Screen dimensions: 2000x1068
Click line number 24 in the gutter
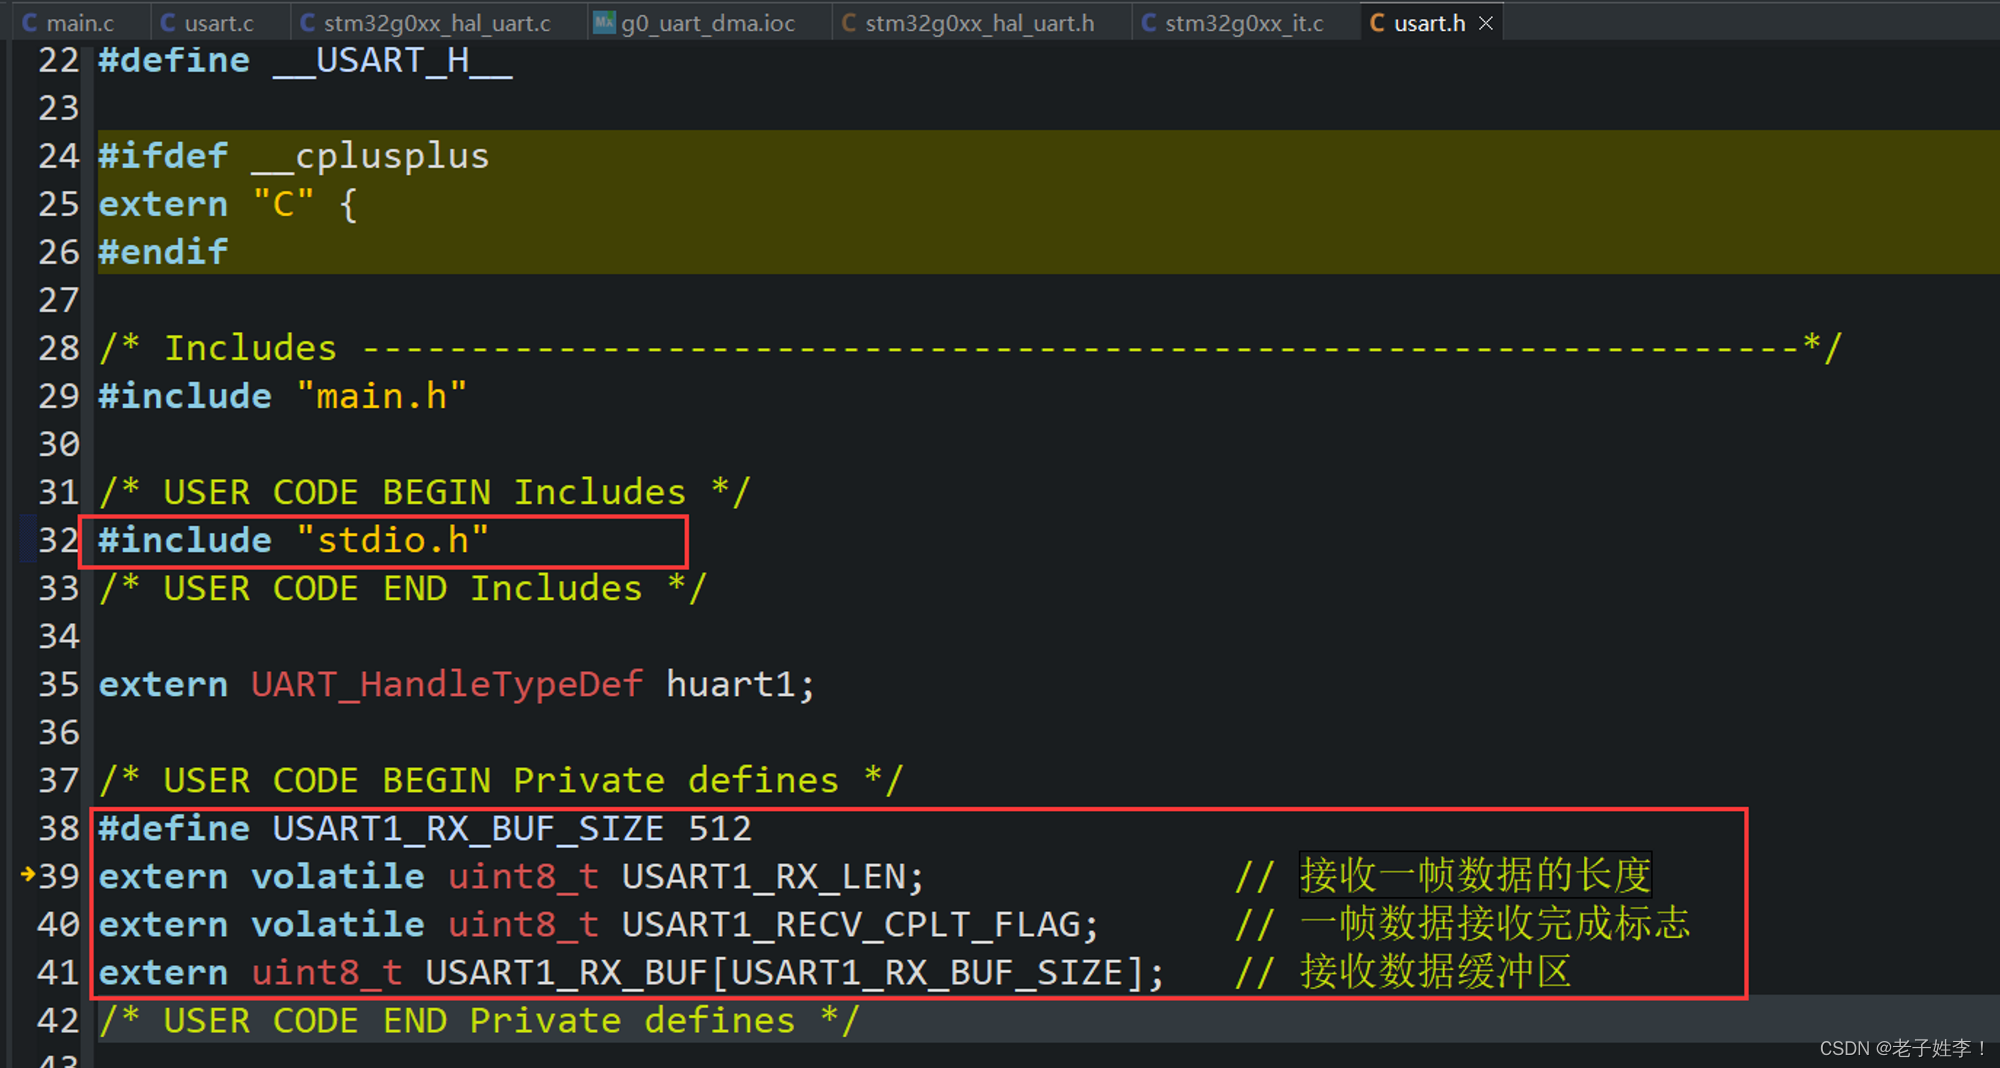coord(58,156)
